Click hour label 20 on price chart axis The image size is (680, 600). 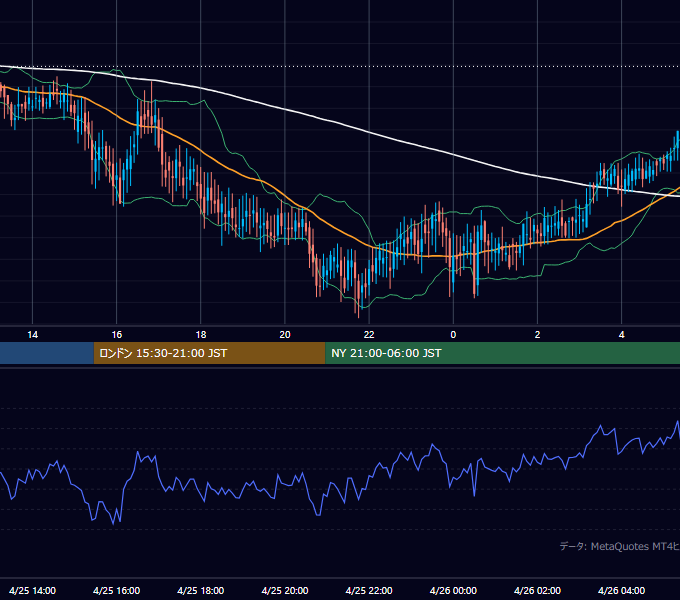[x=285, y=335]
